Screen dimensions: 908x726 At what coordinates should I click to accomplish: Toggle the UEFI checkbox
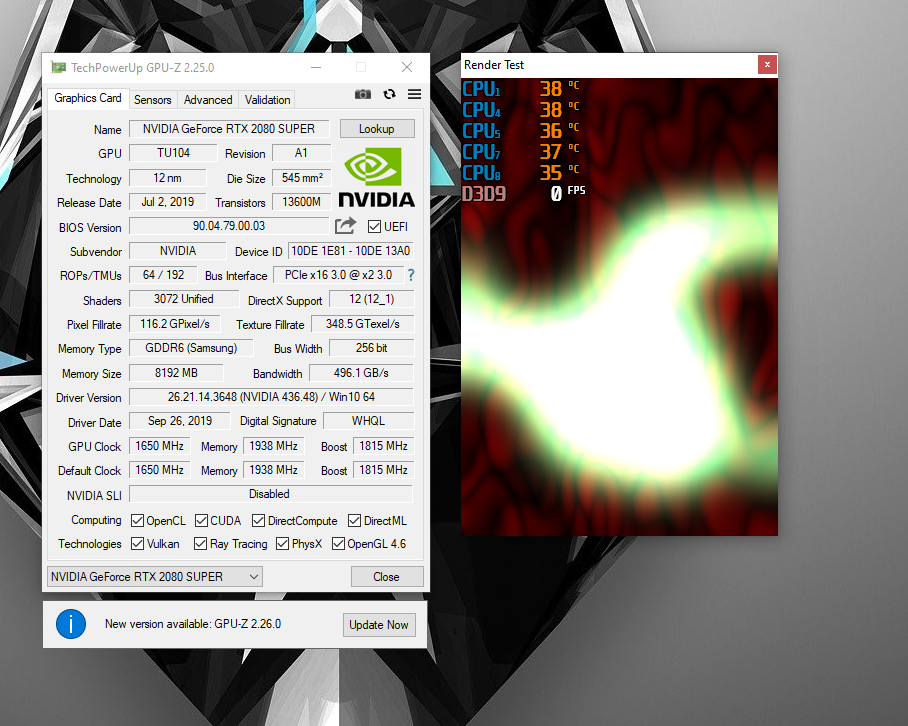tap(374, 226)
